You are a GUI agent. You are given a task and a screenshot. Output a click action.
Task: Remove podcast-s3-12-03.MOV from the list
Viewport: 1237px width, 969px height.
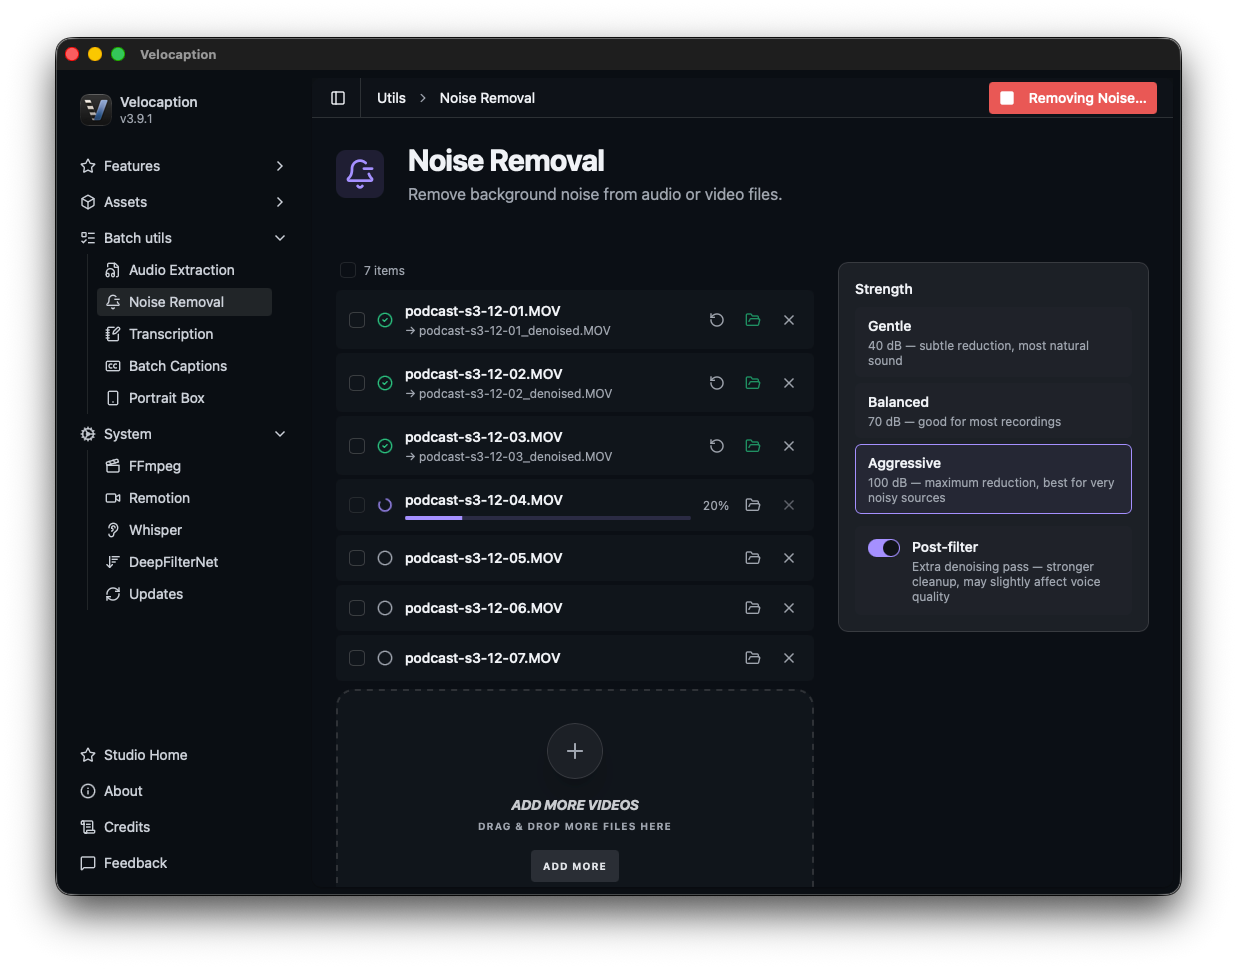(789, 446)
